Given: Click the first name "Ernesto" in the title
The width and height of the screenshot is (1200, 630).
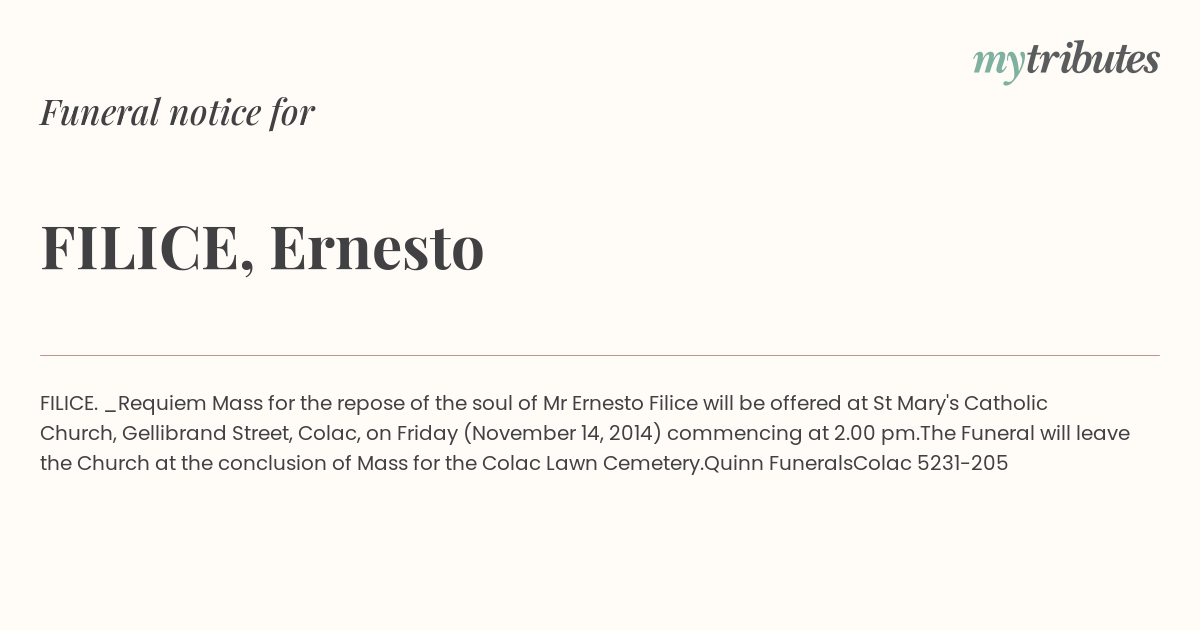Looking at the screenshot, I should (x=377, y=247).
